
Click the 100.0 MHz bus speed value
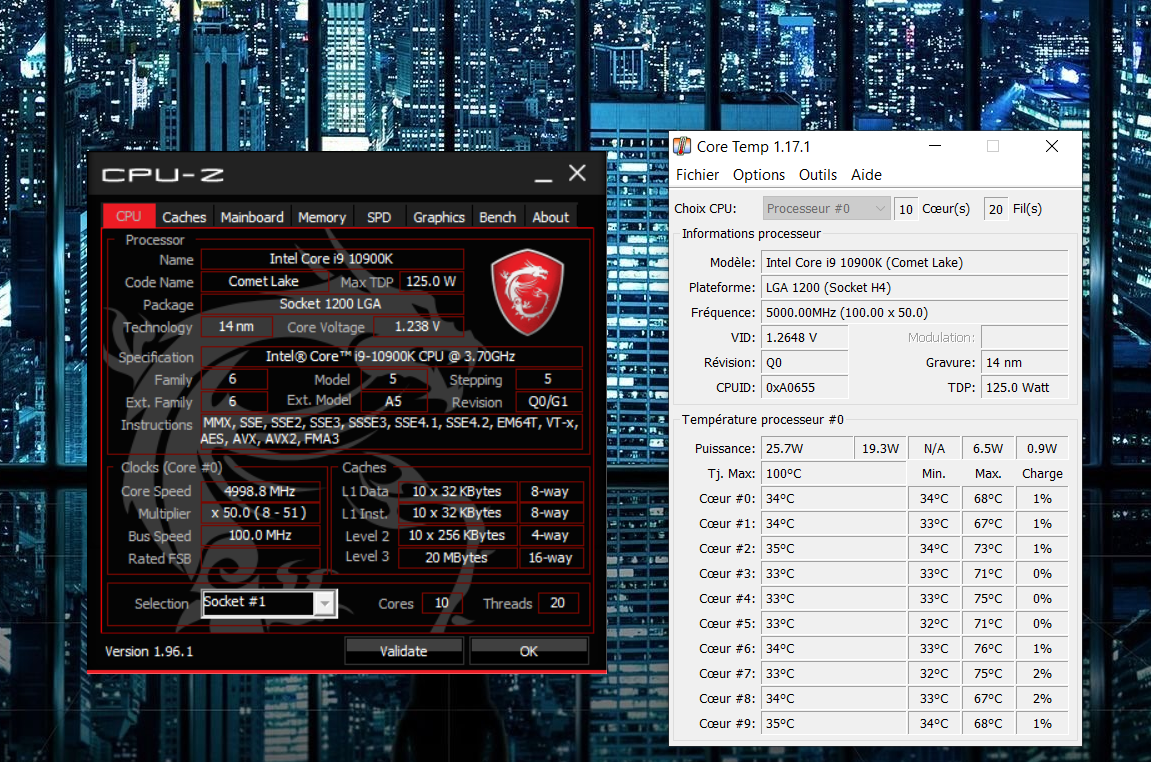(260, 535)
